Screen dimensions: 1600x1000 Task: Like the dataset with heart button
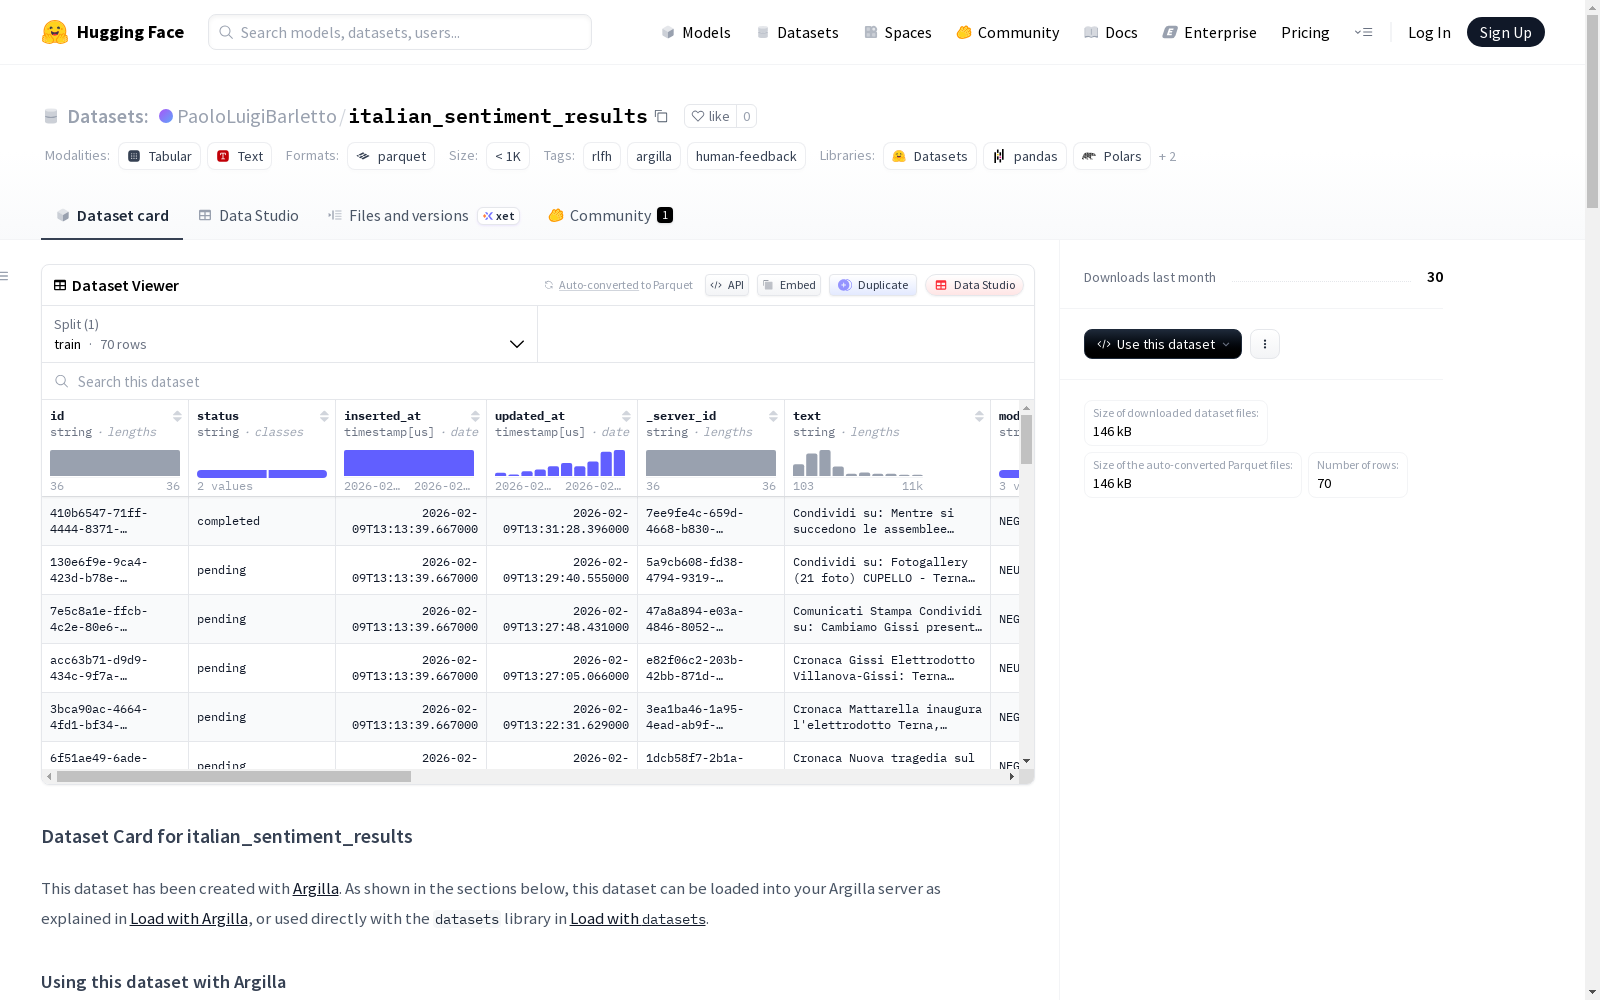pyautogui.click(x=710, y=116)
